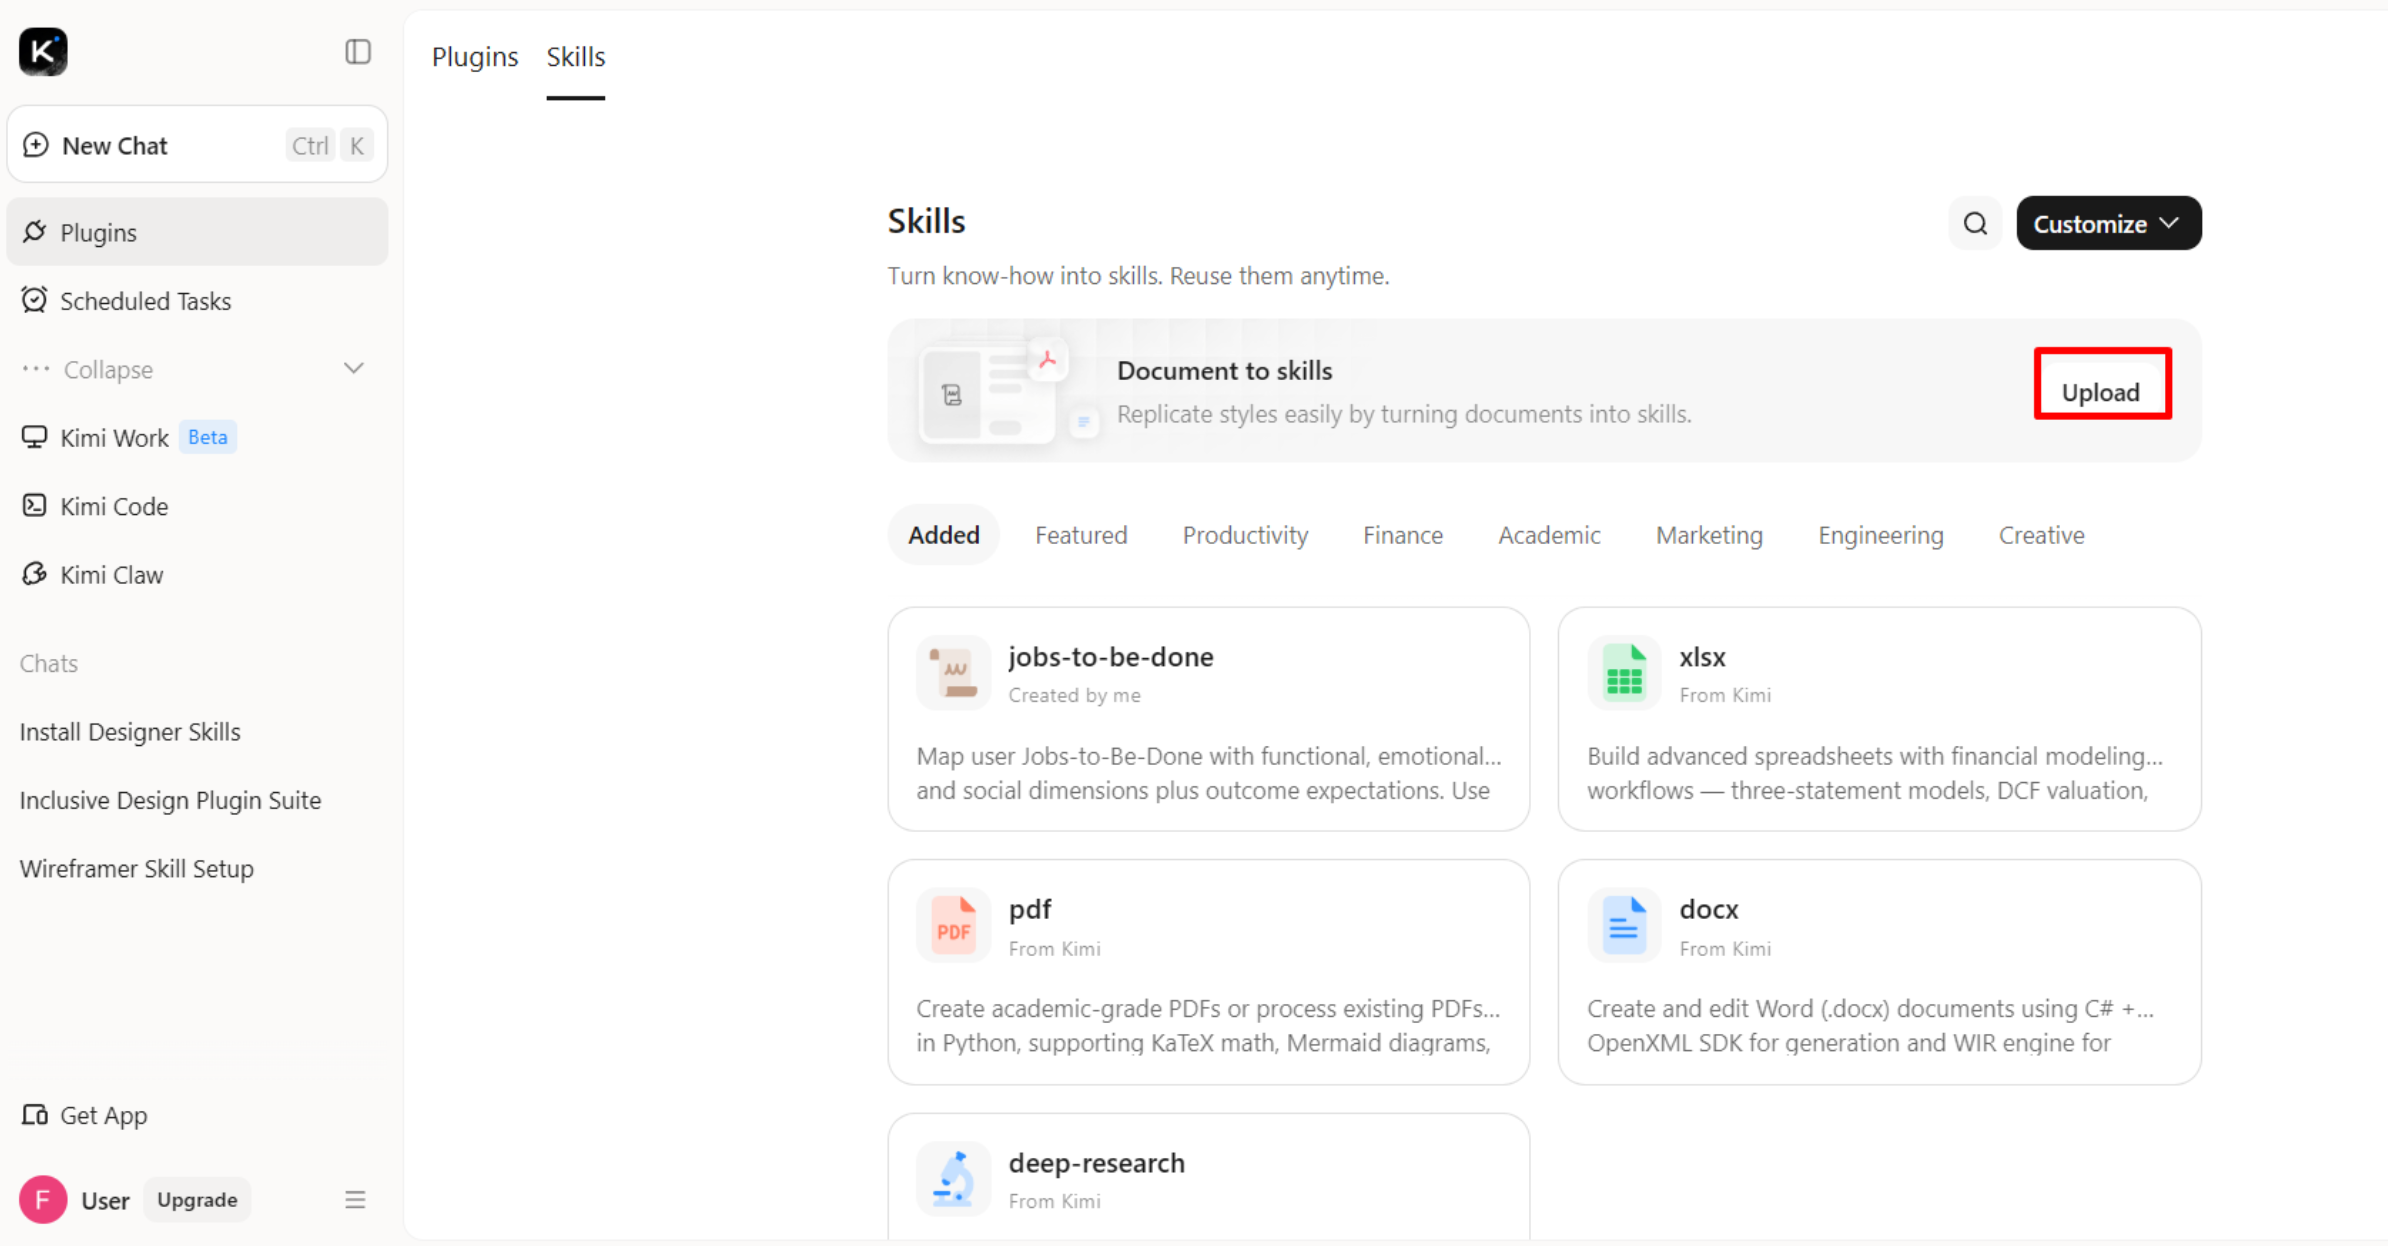Click the xlsx spreadsheet icon

click(x=1624, y=673)
